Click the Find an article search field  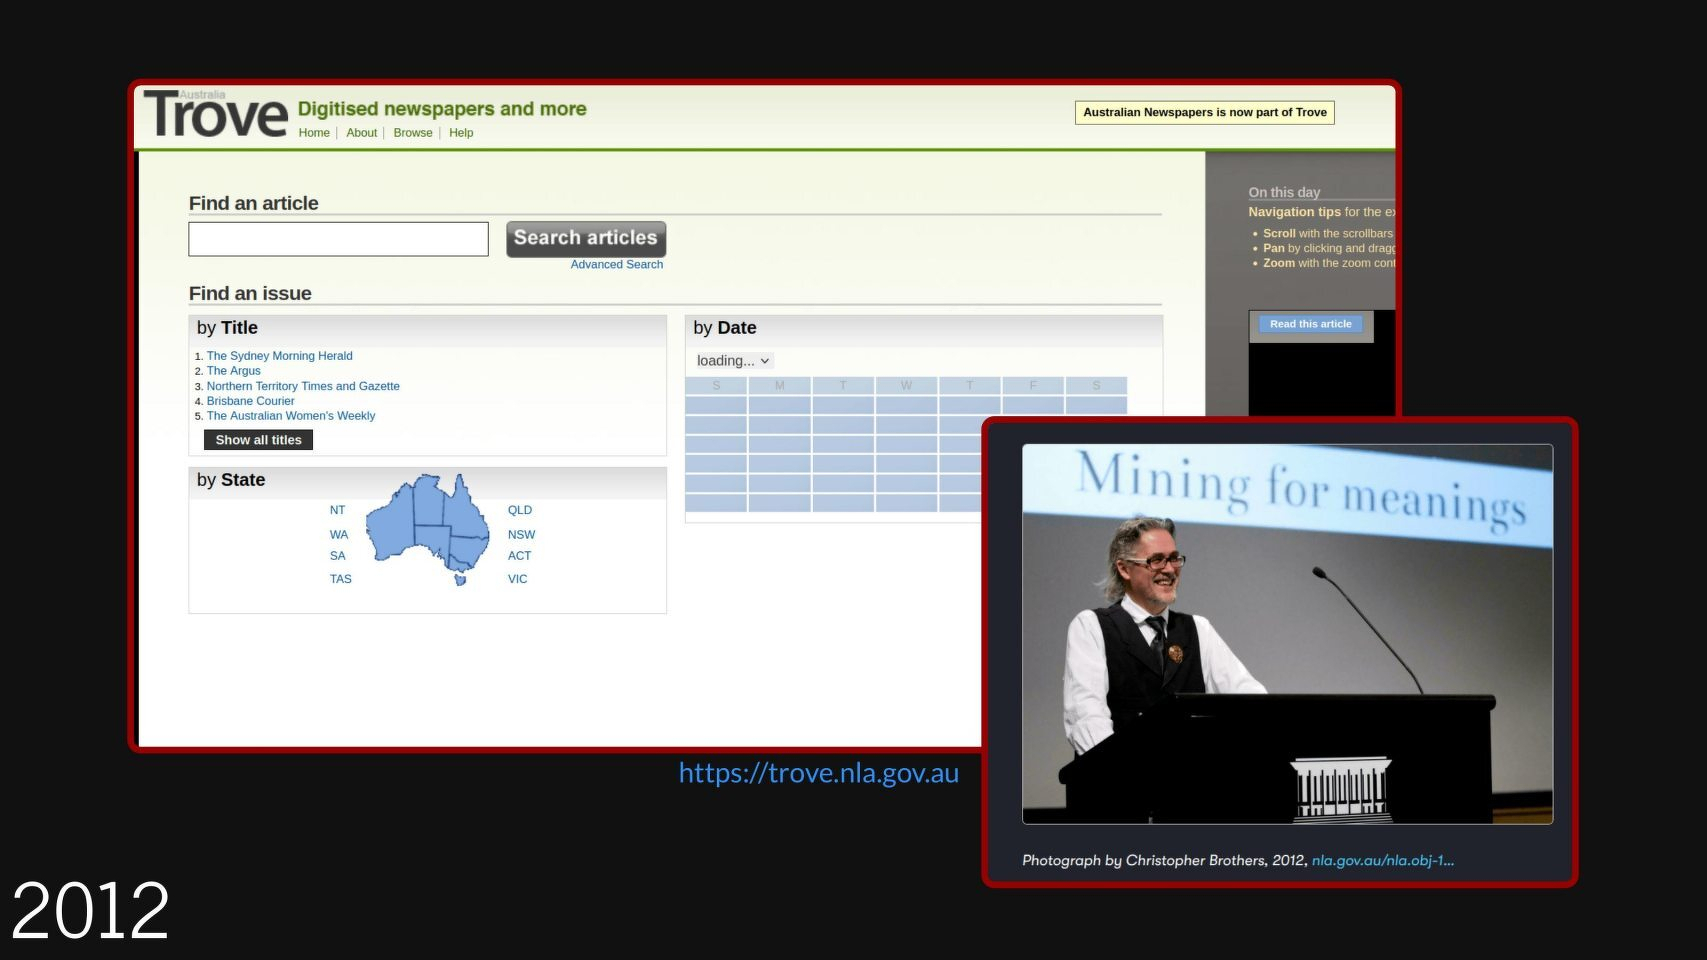coord(338,239)
